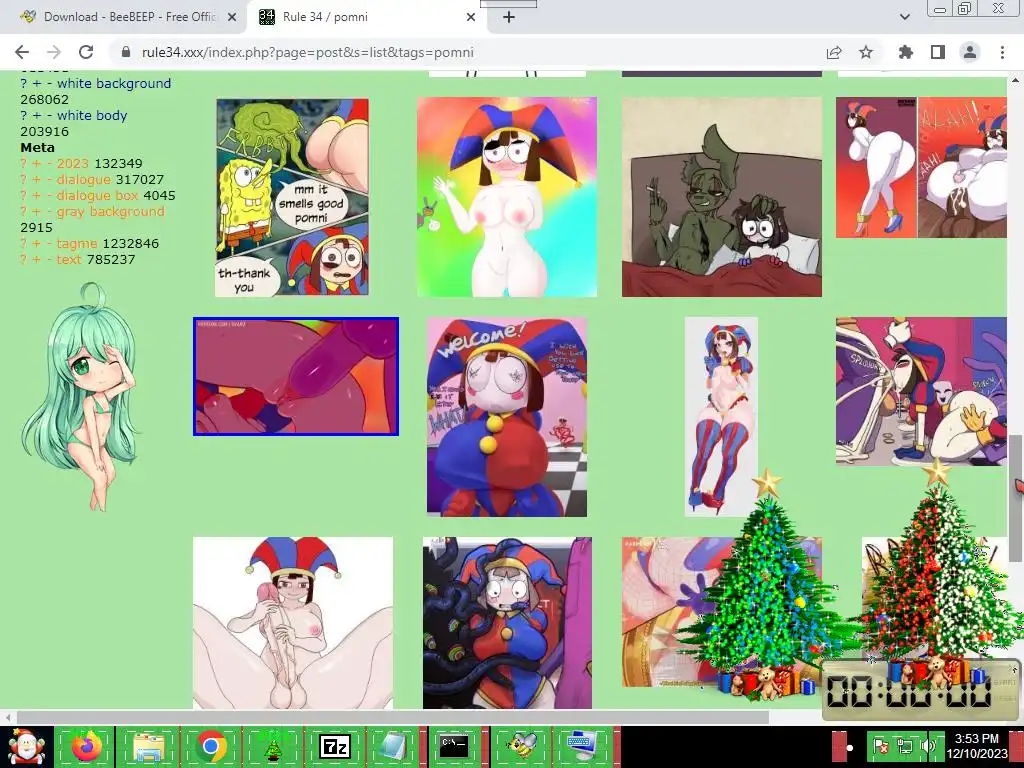Open the Santa Start button

(26, 746)
